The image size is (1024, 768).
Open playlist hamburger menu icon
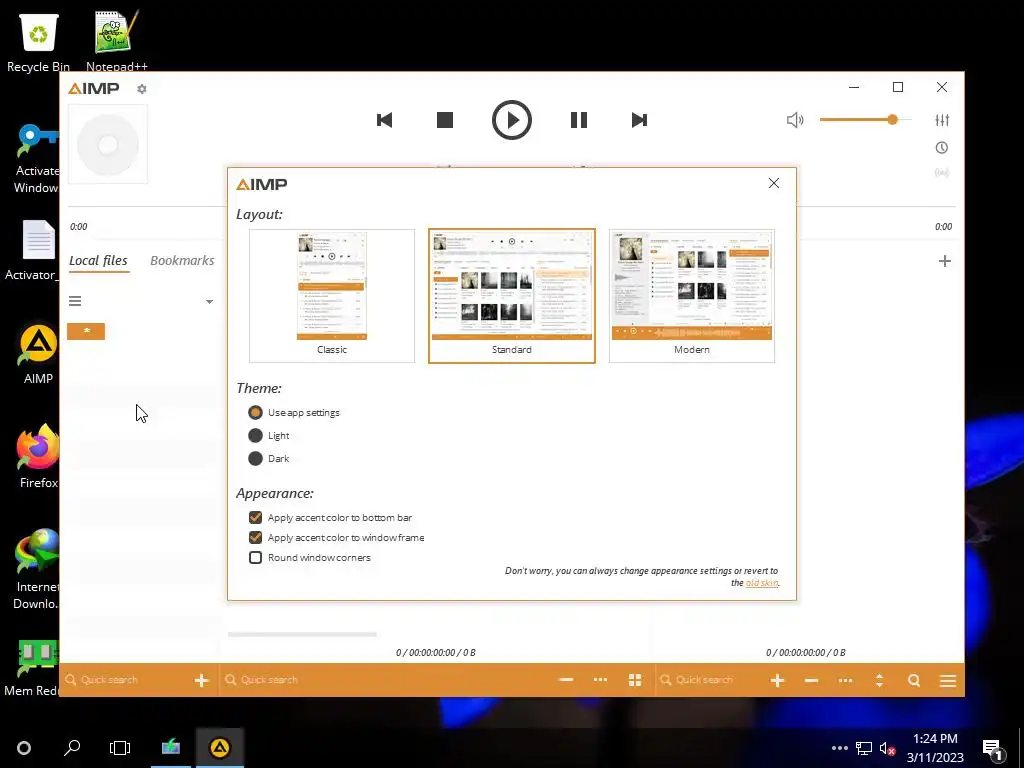point(948,680)
